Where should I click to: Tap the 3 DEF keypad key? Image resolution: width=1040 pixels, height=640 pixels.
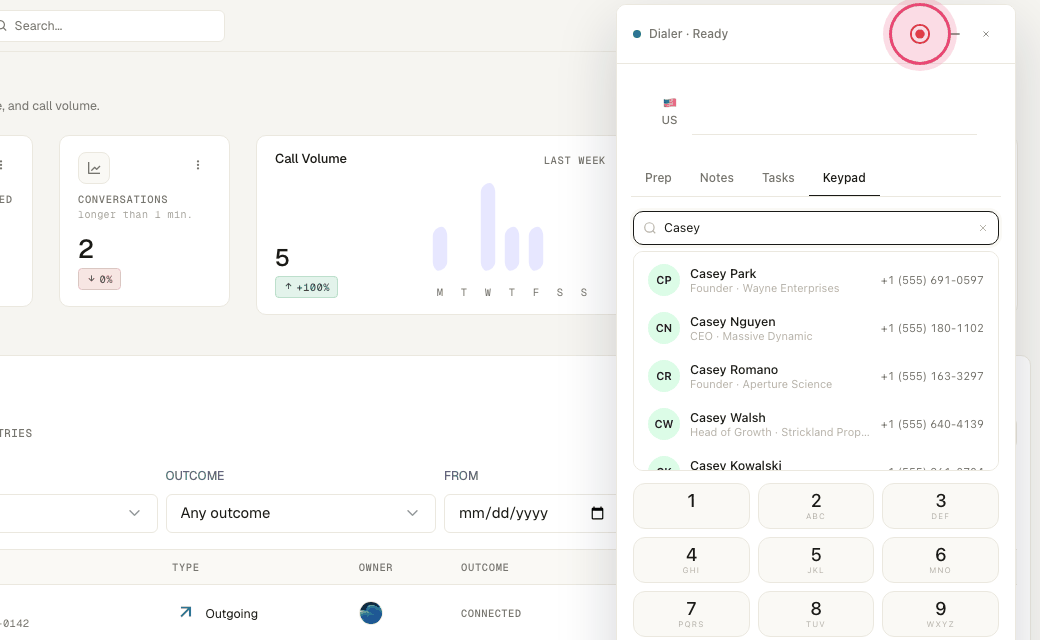click(x=941, y=506)
